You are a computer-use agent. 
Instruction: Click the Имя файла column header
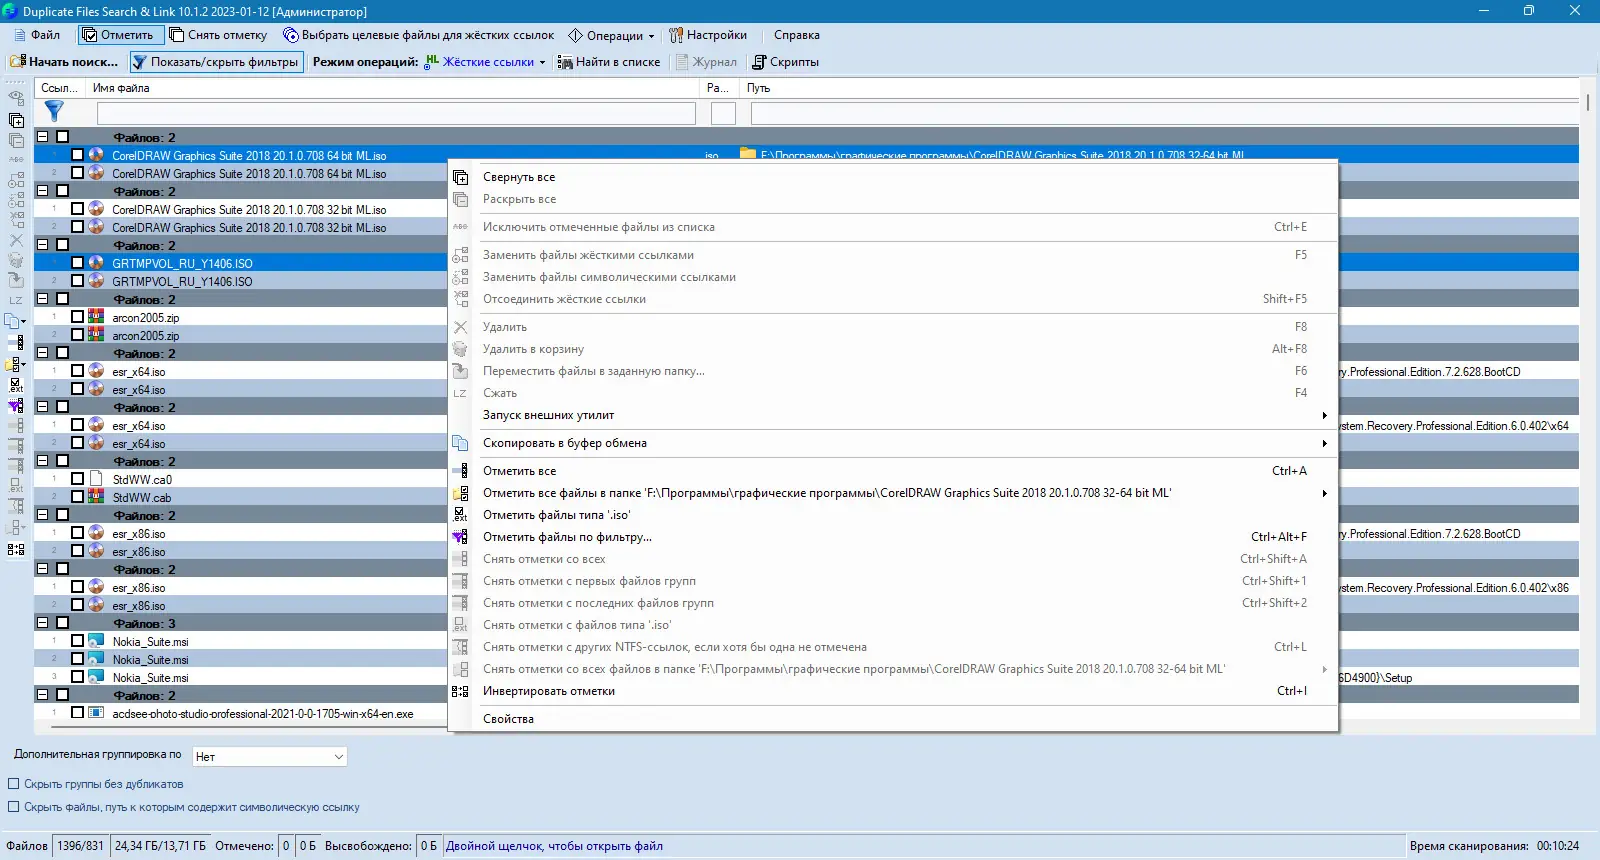(392, 88)
